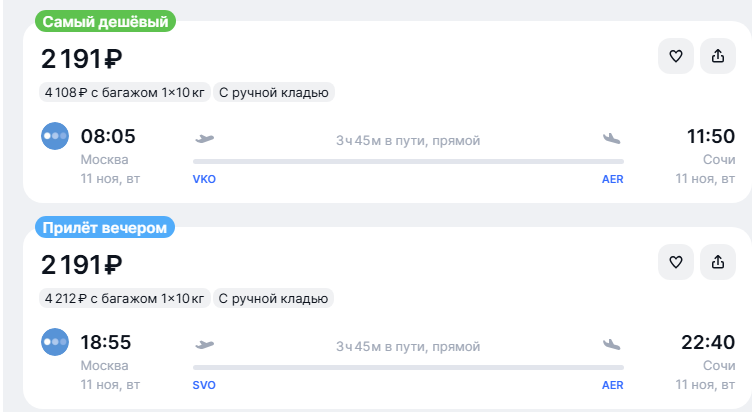The height and width of the screenshot is (412, 752).
Task: Add the 18:55 flight to favorites
Action: 675,262
